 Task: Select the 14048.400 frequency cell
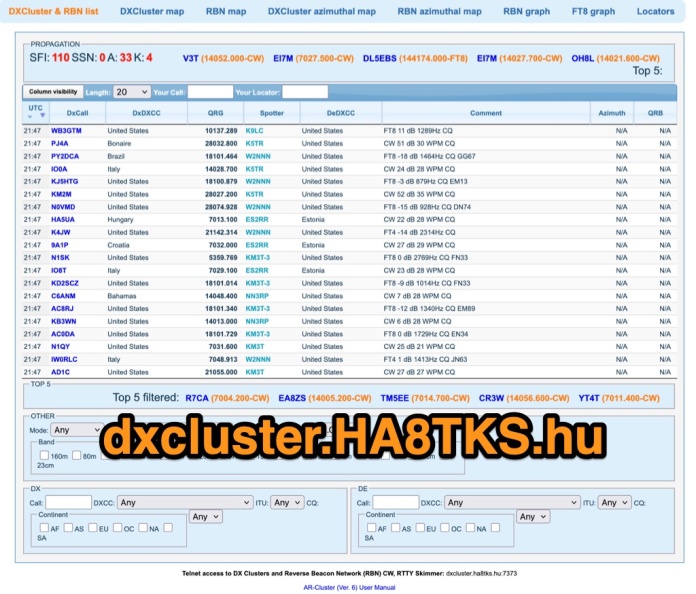(221, 296)
